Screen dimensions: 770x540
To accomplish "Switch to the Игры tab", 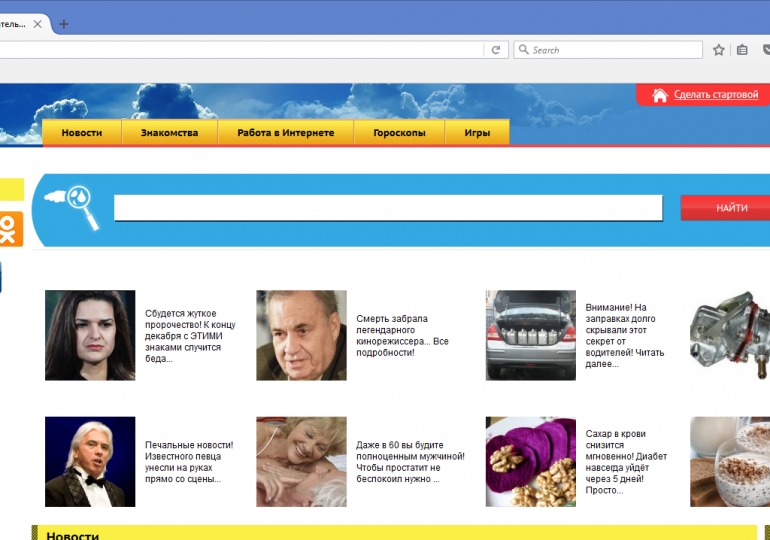I will click(x=477, y=133).
